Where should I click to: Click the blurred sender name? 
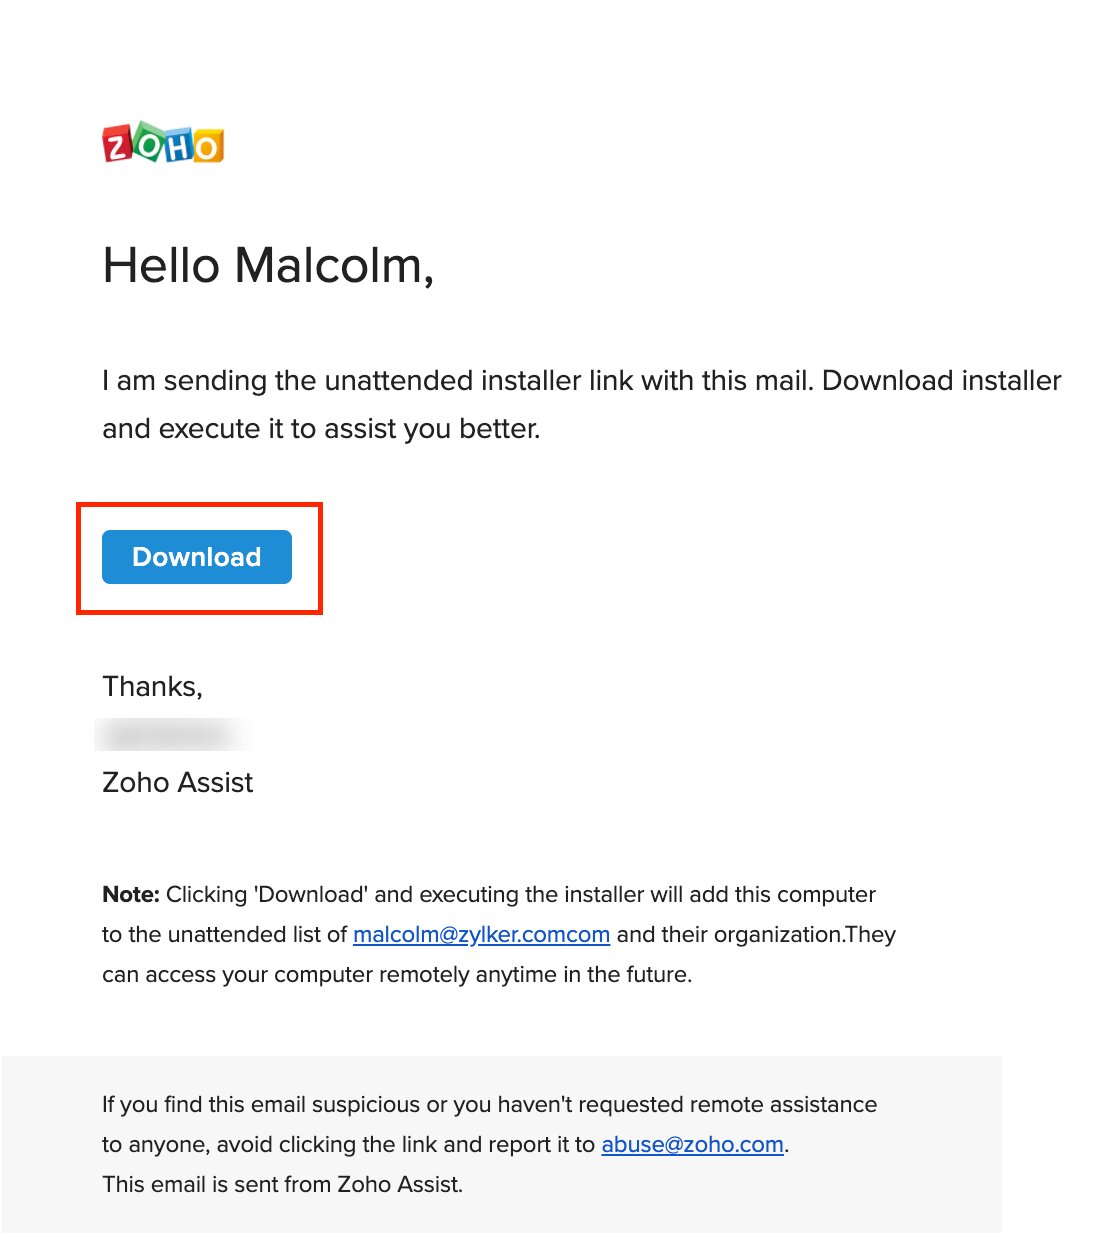click(x=170, y=735)
